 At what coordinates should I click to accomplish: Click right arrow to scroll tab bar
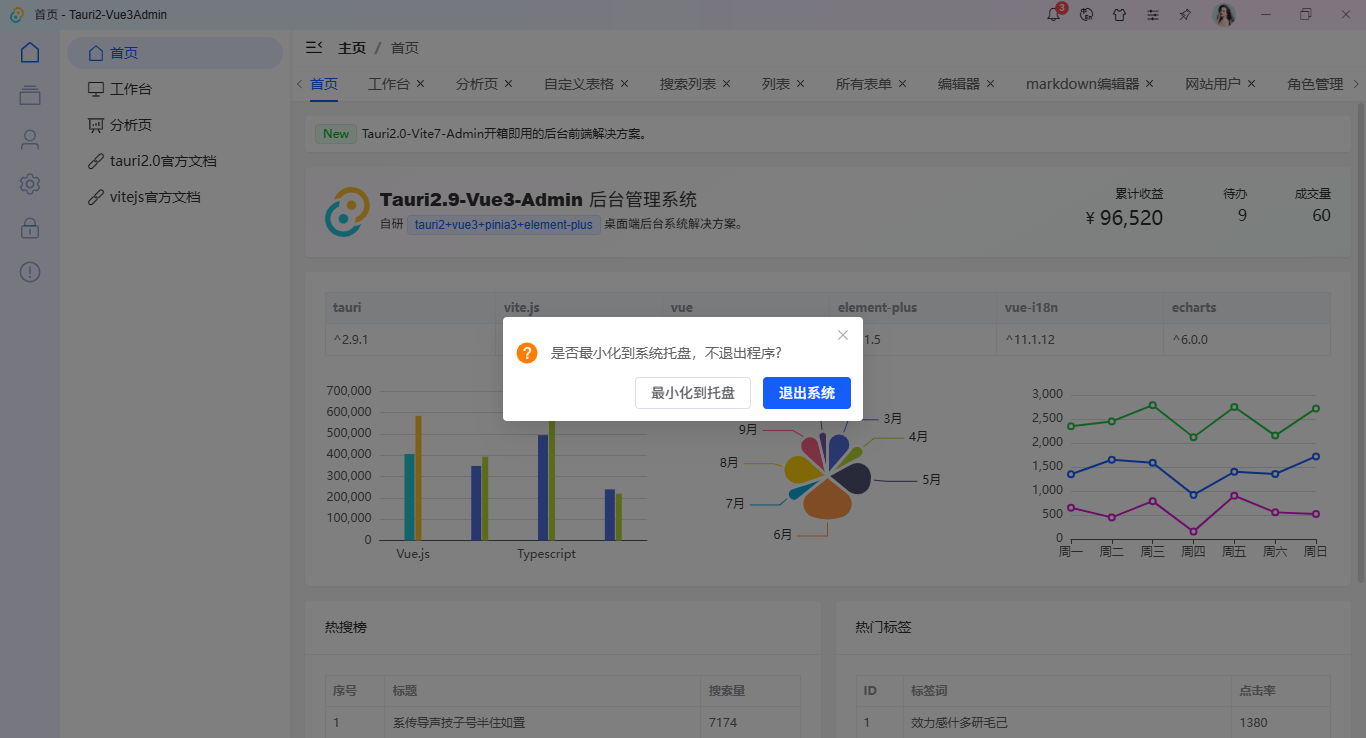pos(1357,84)
